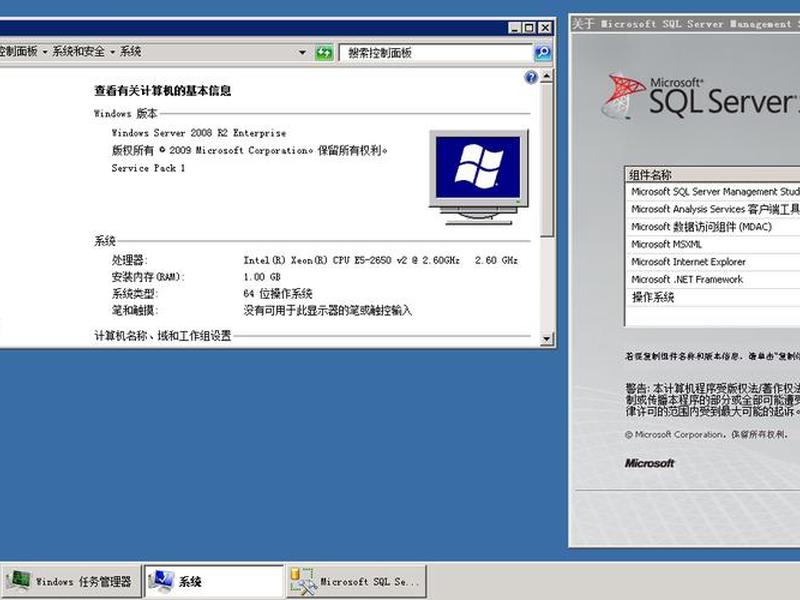
Task: Select the 操作系统 component row
Action: 713,297
